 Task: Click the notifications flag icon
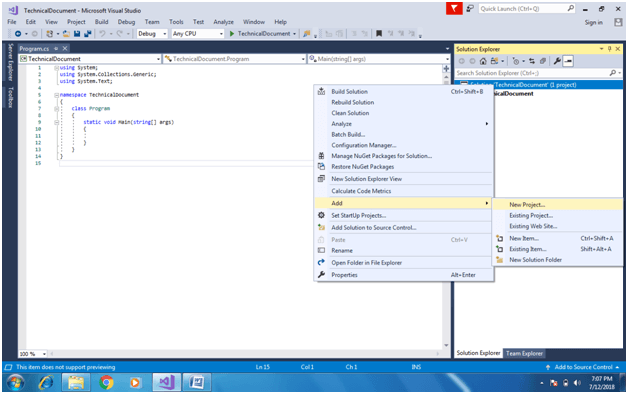pos(454,8)
